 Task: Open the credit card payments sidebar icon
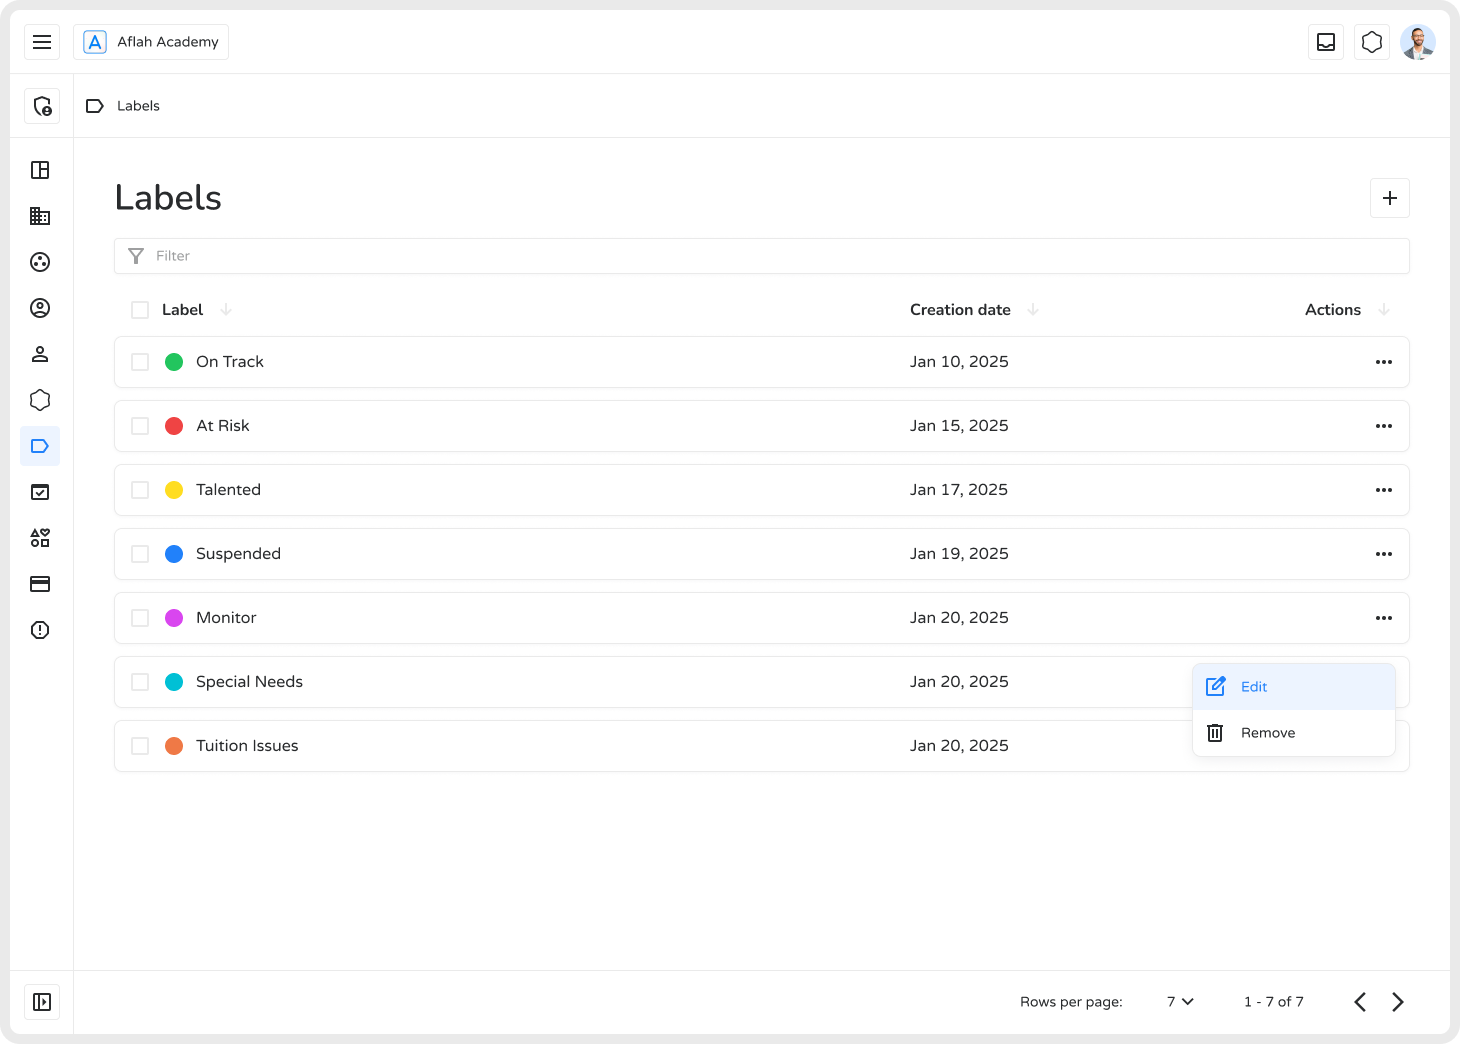(40, 584)
